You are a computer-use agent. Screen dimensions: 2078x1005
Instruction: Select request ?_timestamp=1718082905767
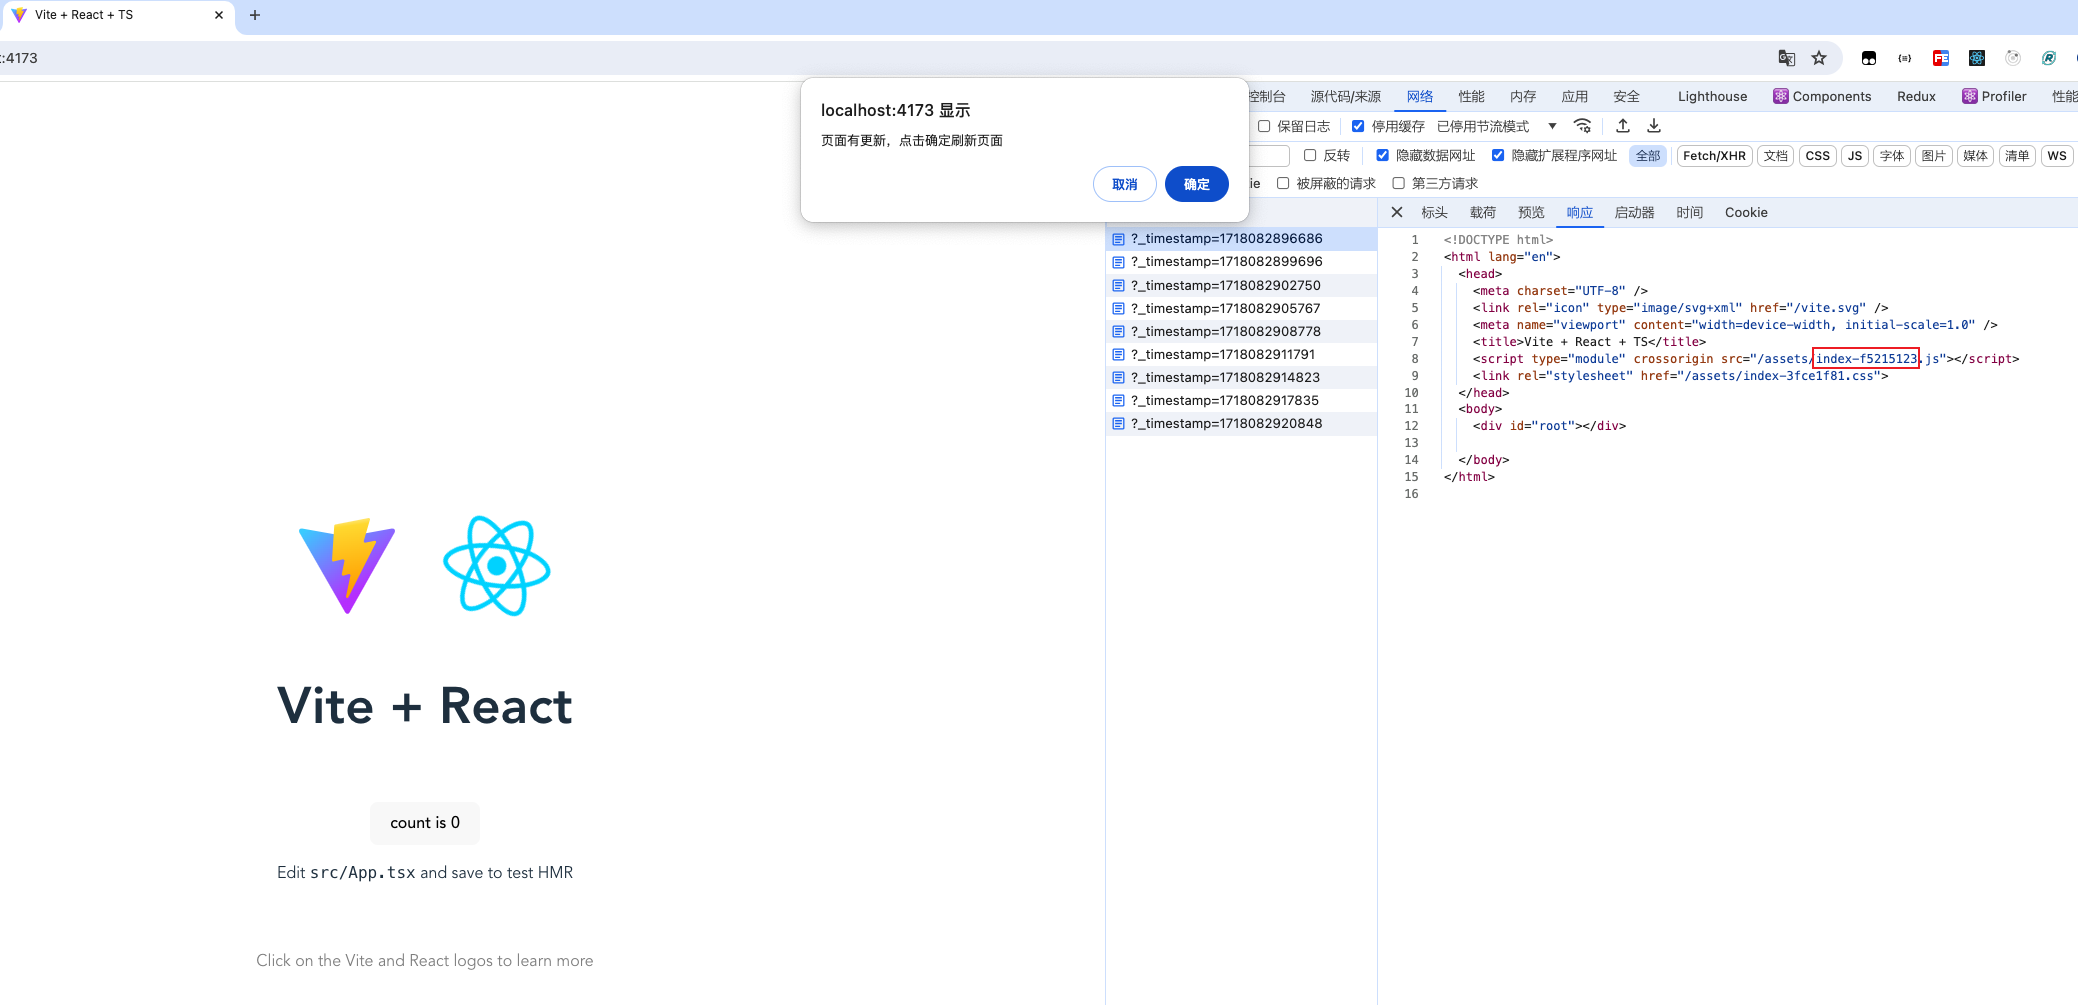(1241, 308)
